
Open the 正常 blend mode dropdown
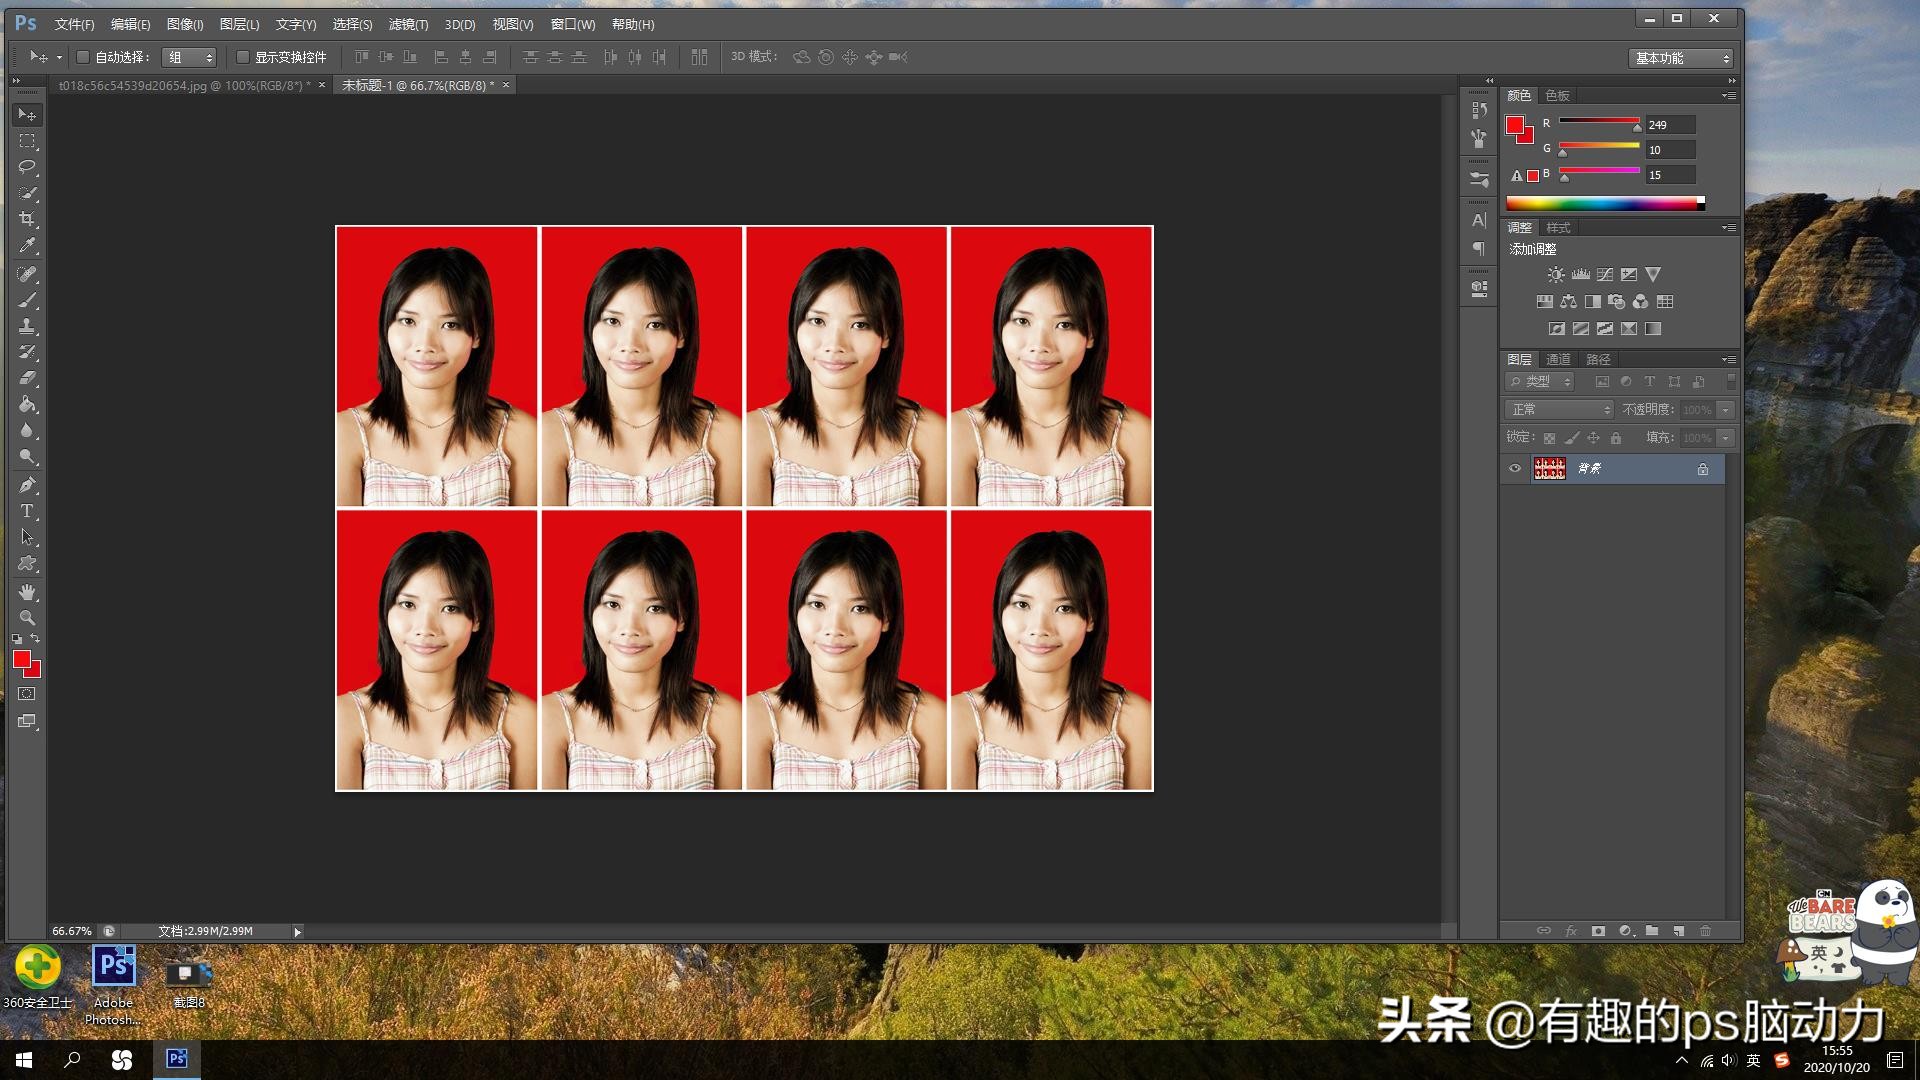tap(1559, 410)
